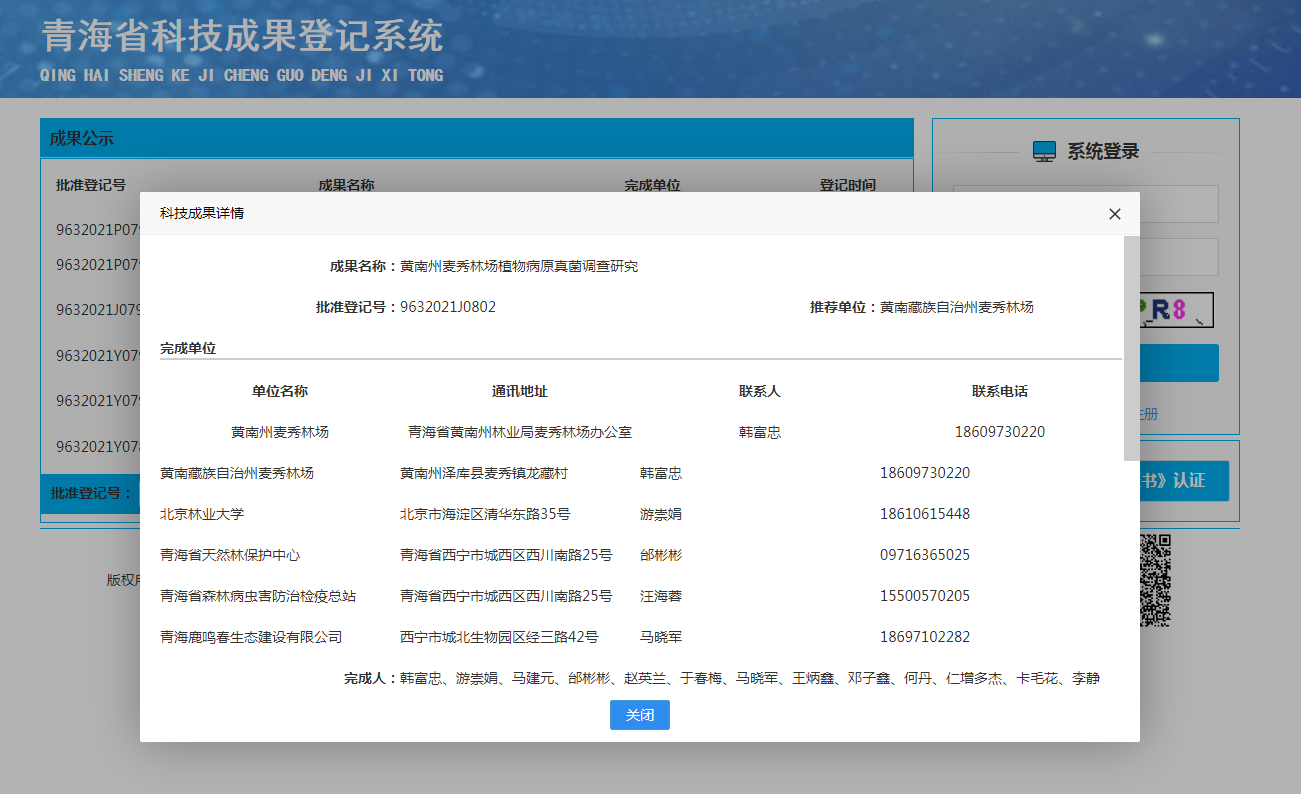
Task: Click the 成果名称 column header in background table
Action: click(x=346, y=185)
